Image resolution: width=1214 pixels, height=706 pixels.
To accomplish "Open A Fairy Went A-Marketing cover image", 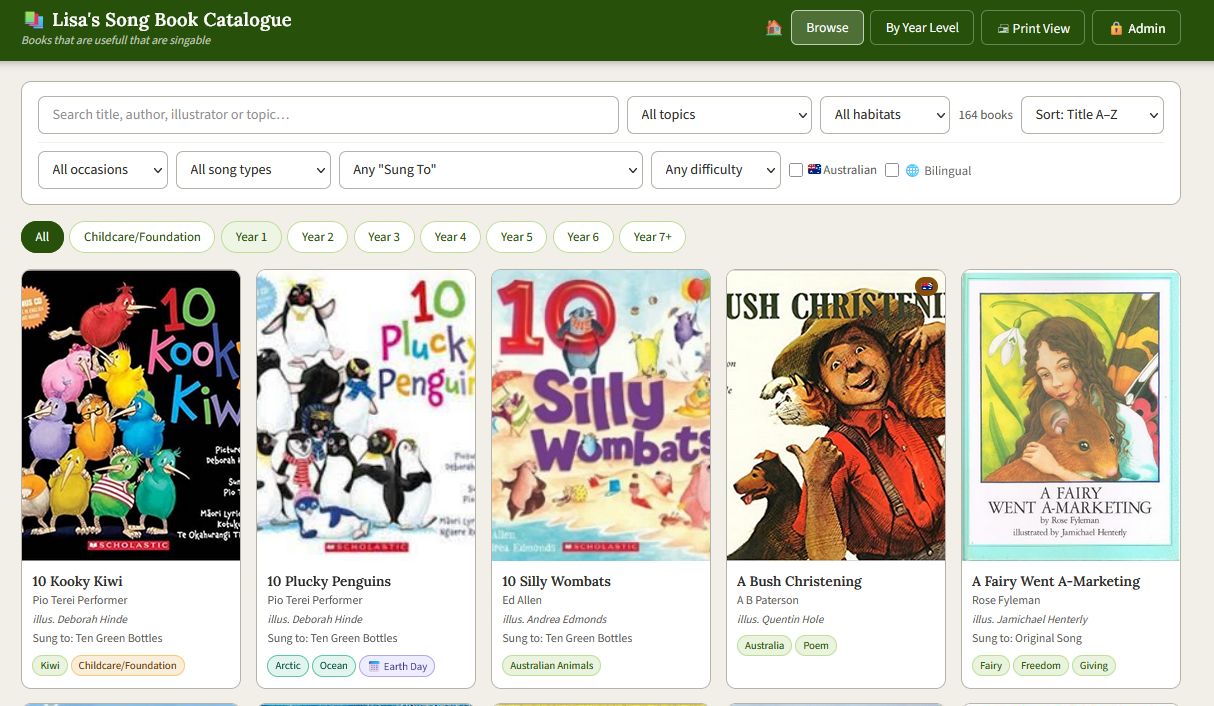I will click(x=1071, y=415).
